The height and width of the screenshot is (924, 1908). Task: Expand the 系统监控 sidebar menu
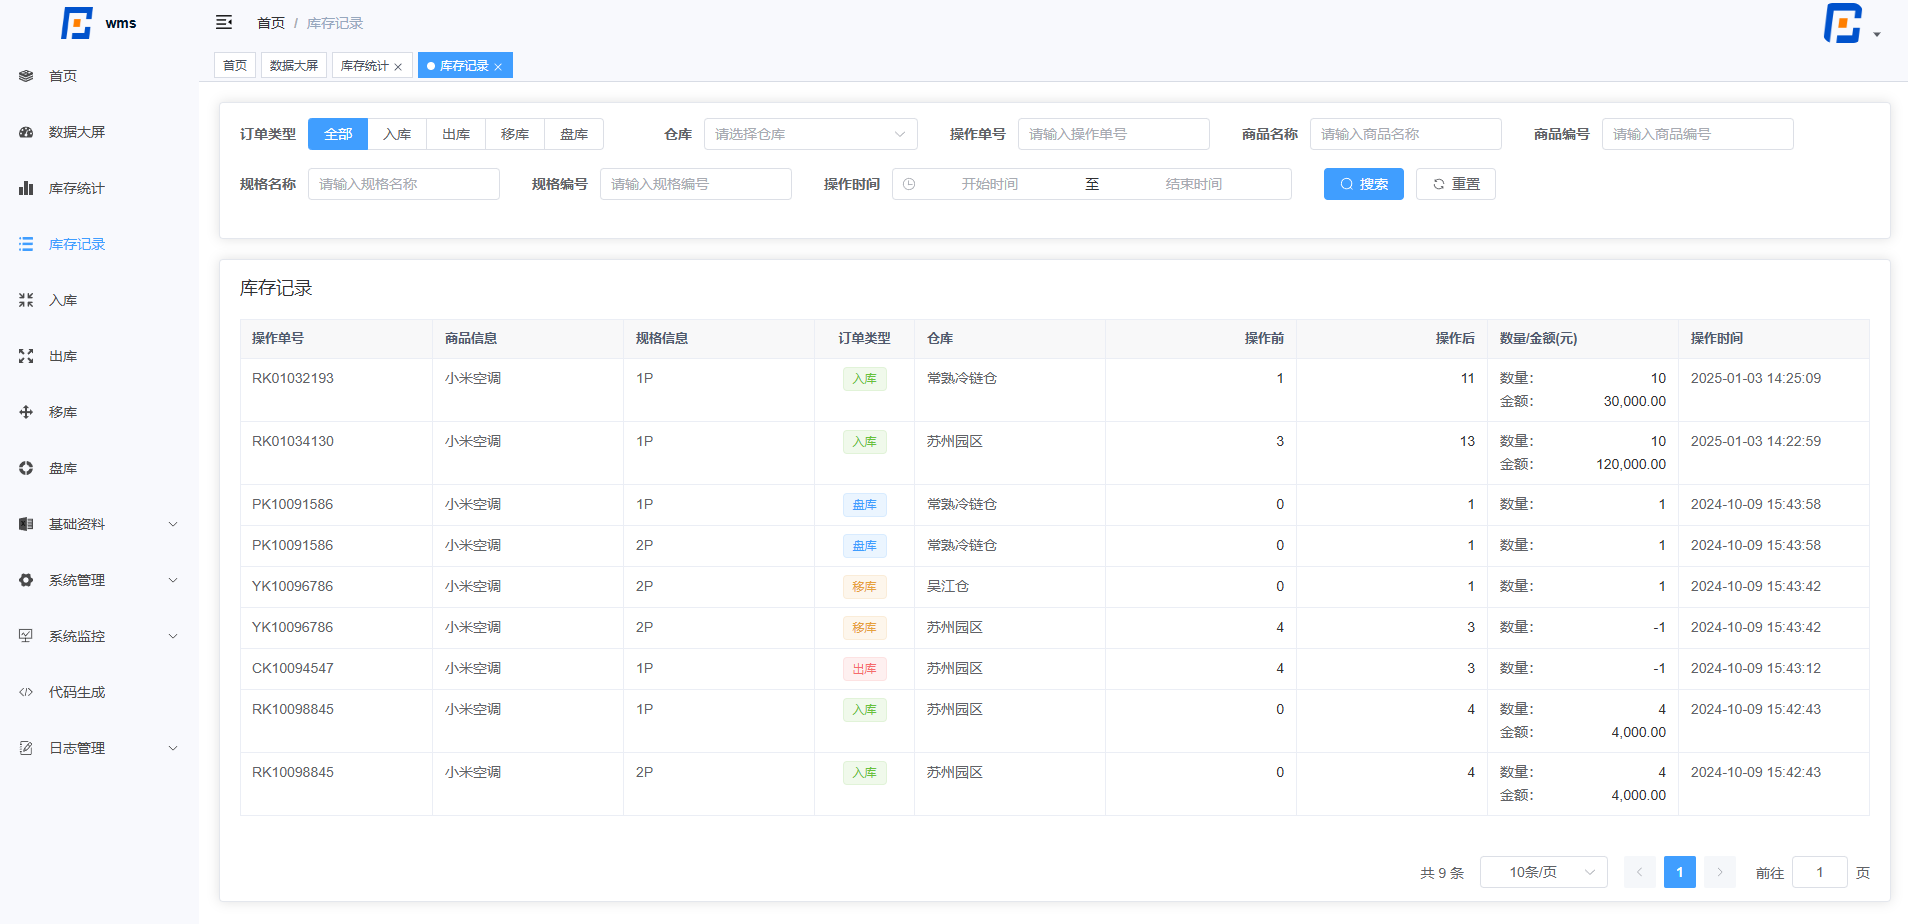(x=99, y=636)
